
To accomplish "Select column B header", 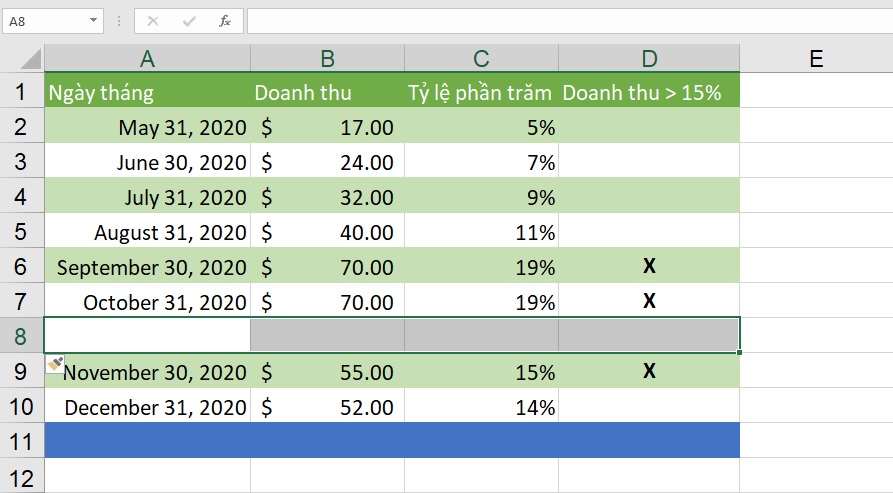I will tap(327, 59).
